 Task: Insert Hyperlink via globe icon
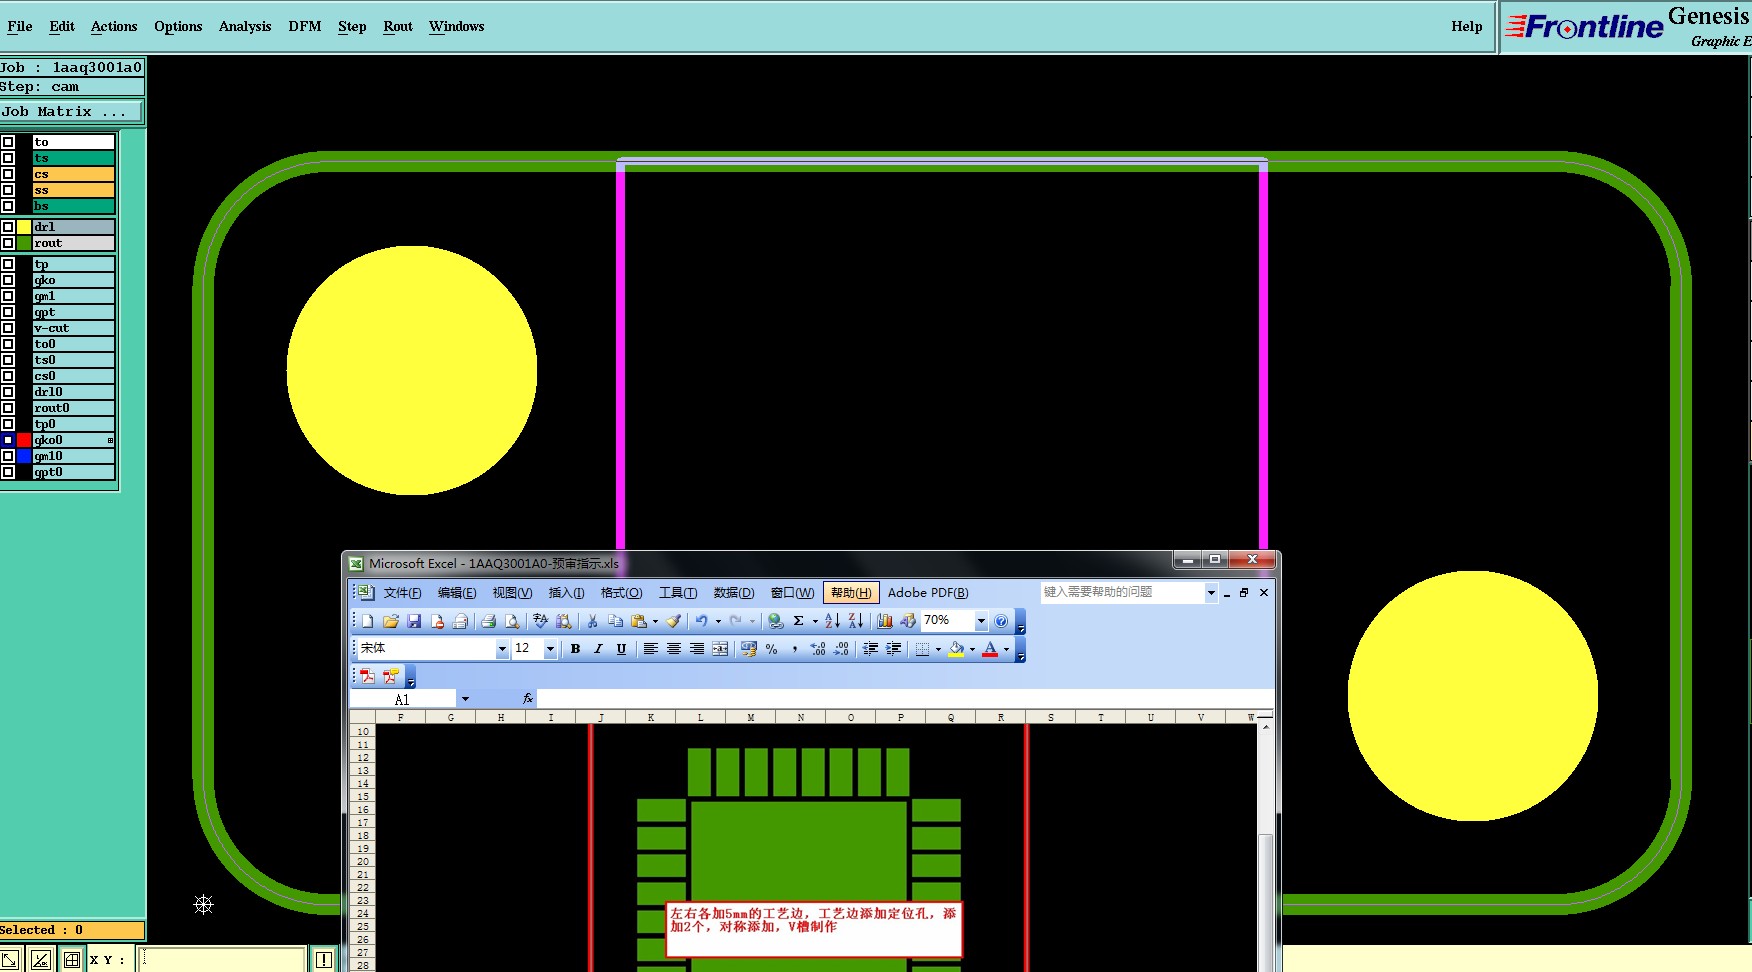[775, 621]
